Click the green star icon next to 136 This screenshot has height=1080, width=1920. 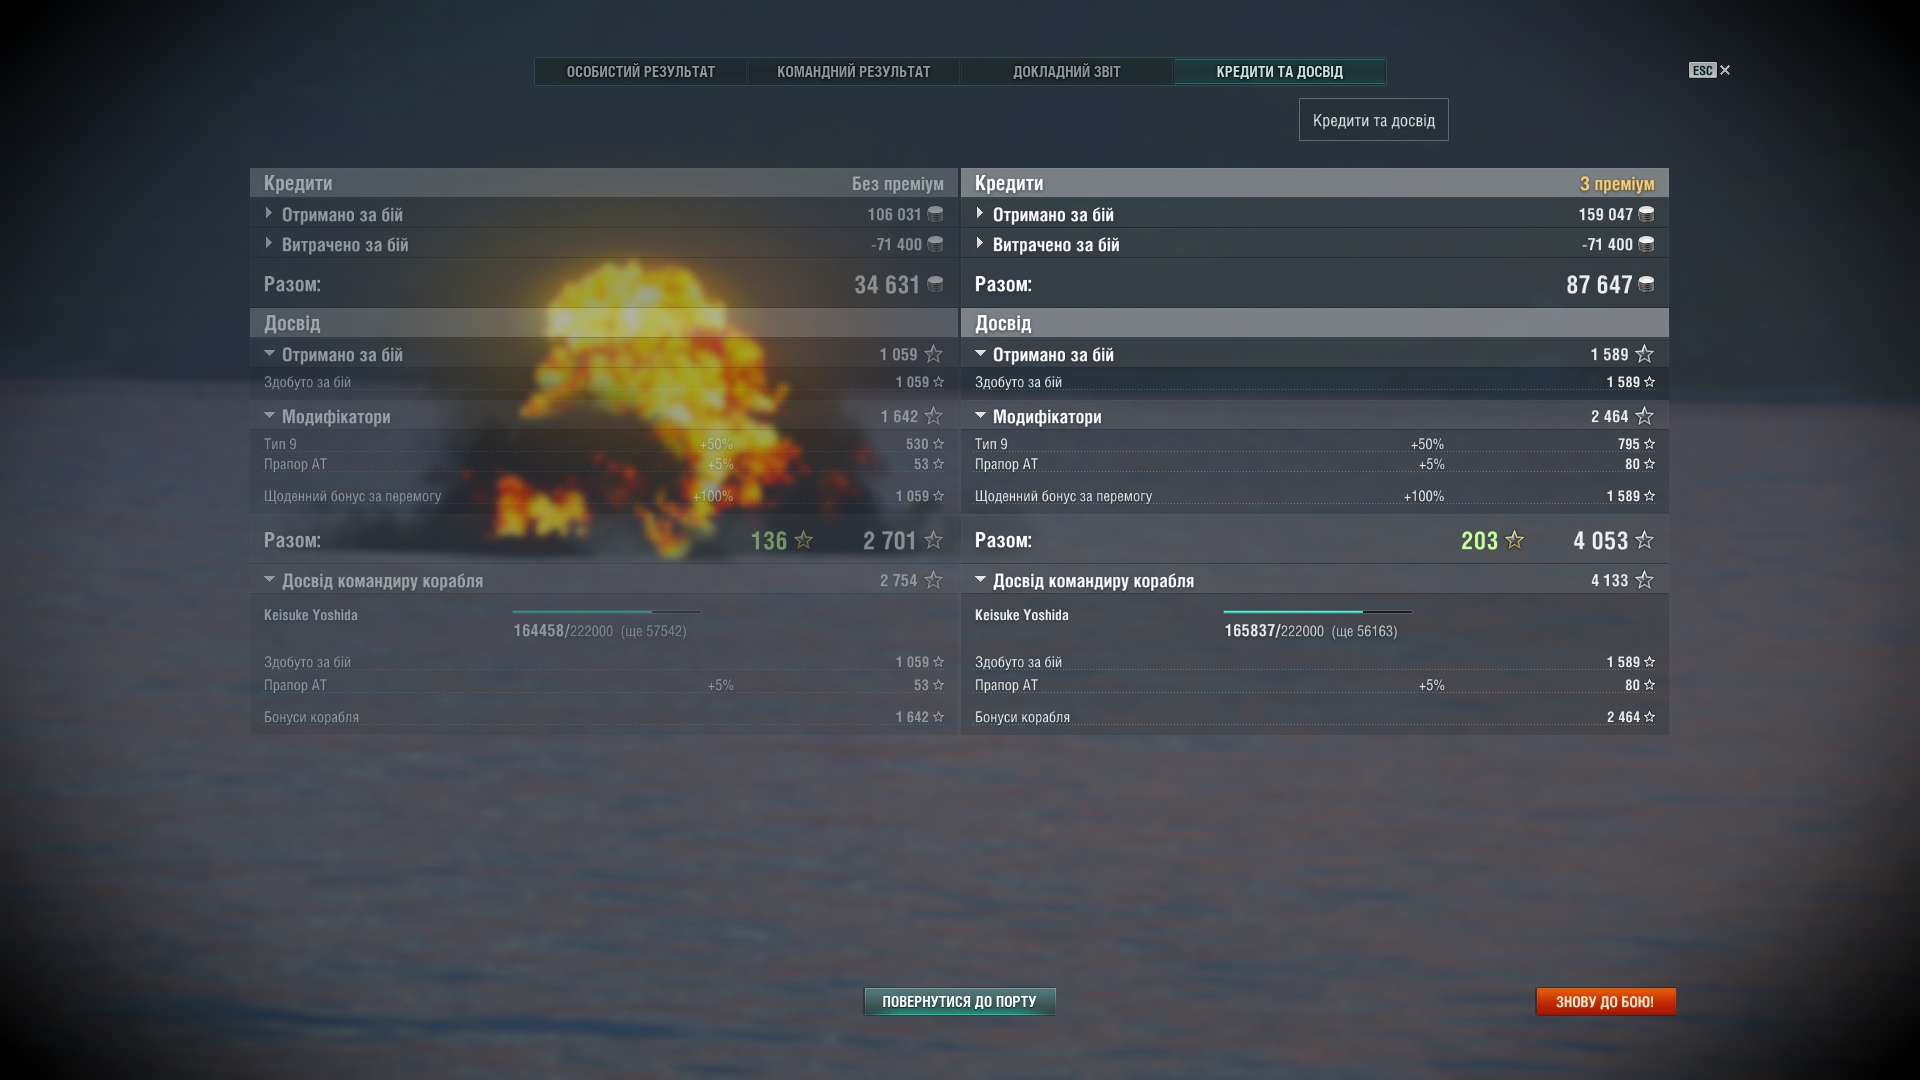tap(803, 540)
